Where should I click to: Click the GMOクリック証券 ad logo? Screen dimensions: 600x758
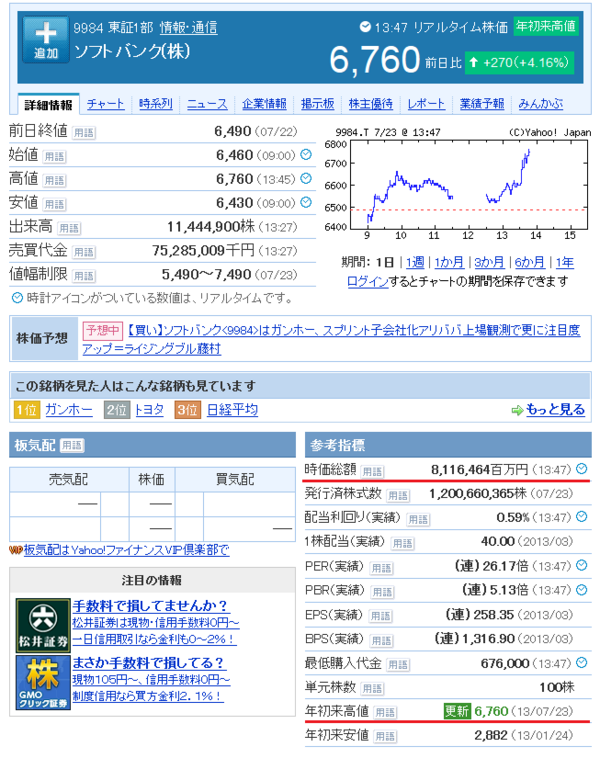(x=43, y=683)
